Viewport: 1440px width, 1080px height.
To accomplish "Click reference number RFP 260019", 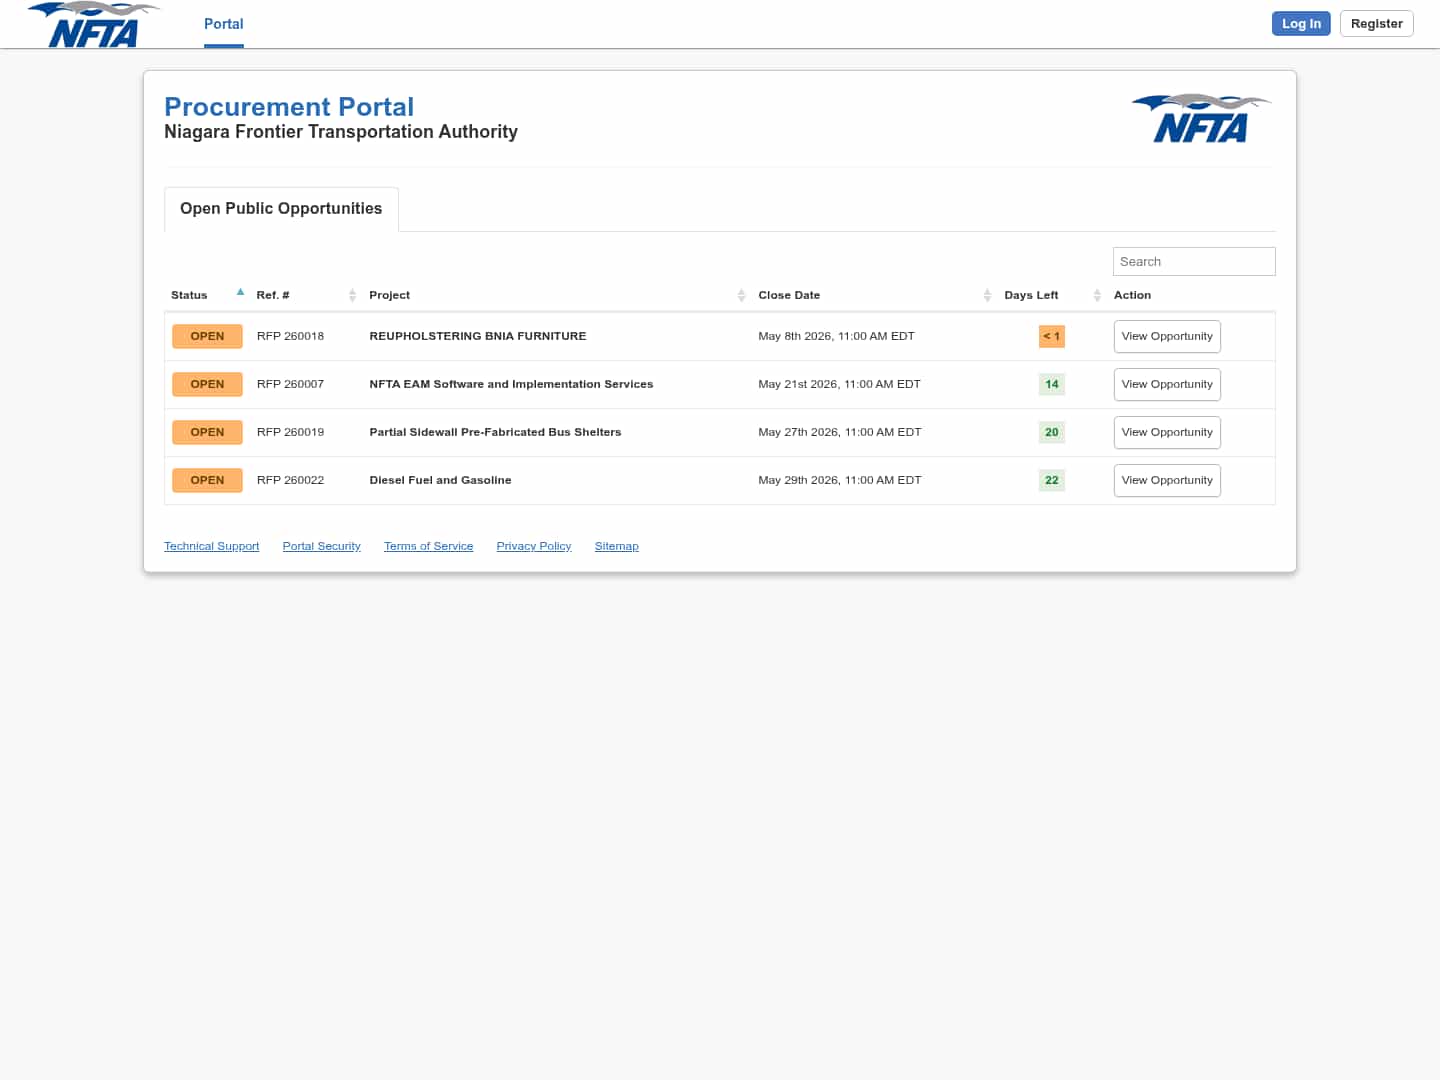I will [x=290, y=433].
